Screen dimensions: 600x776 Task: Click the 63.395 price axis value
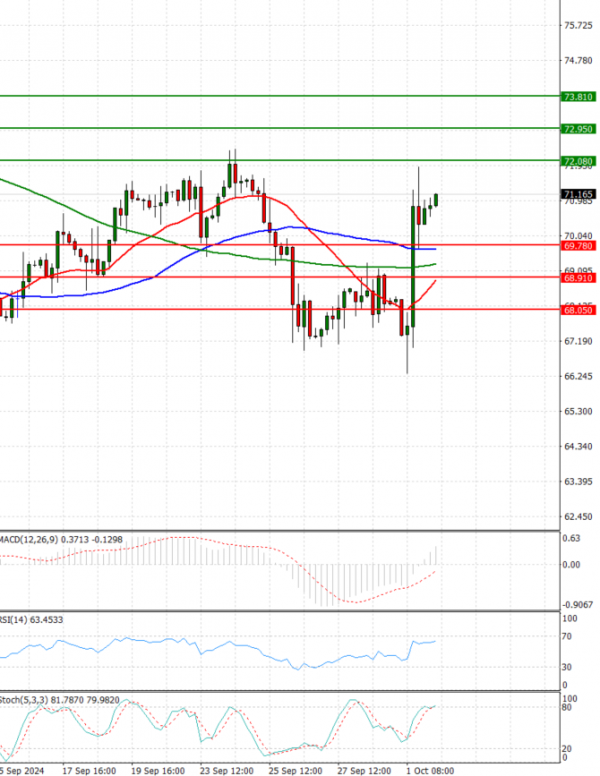(578, 482)
